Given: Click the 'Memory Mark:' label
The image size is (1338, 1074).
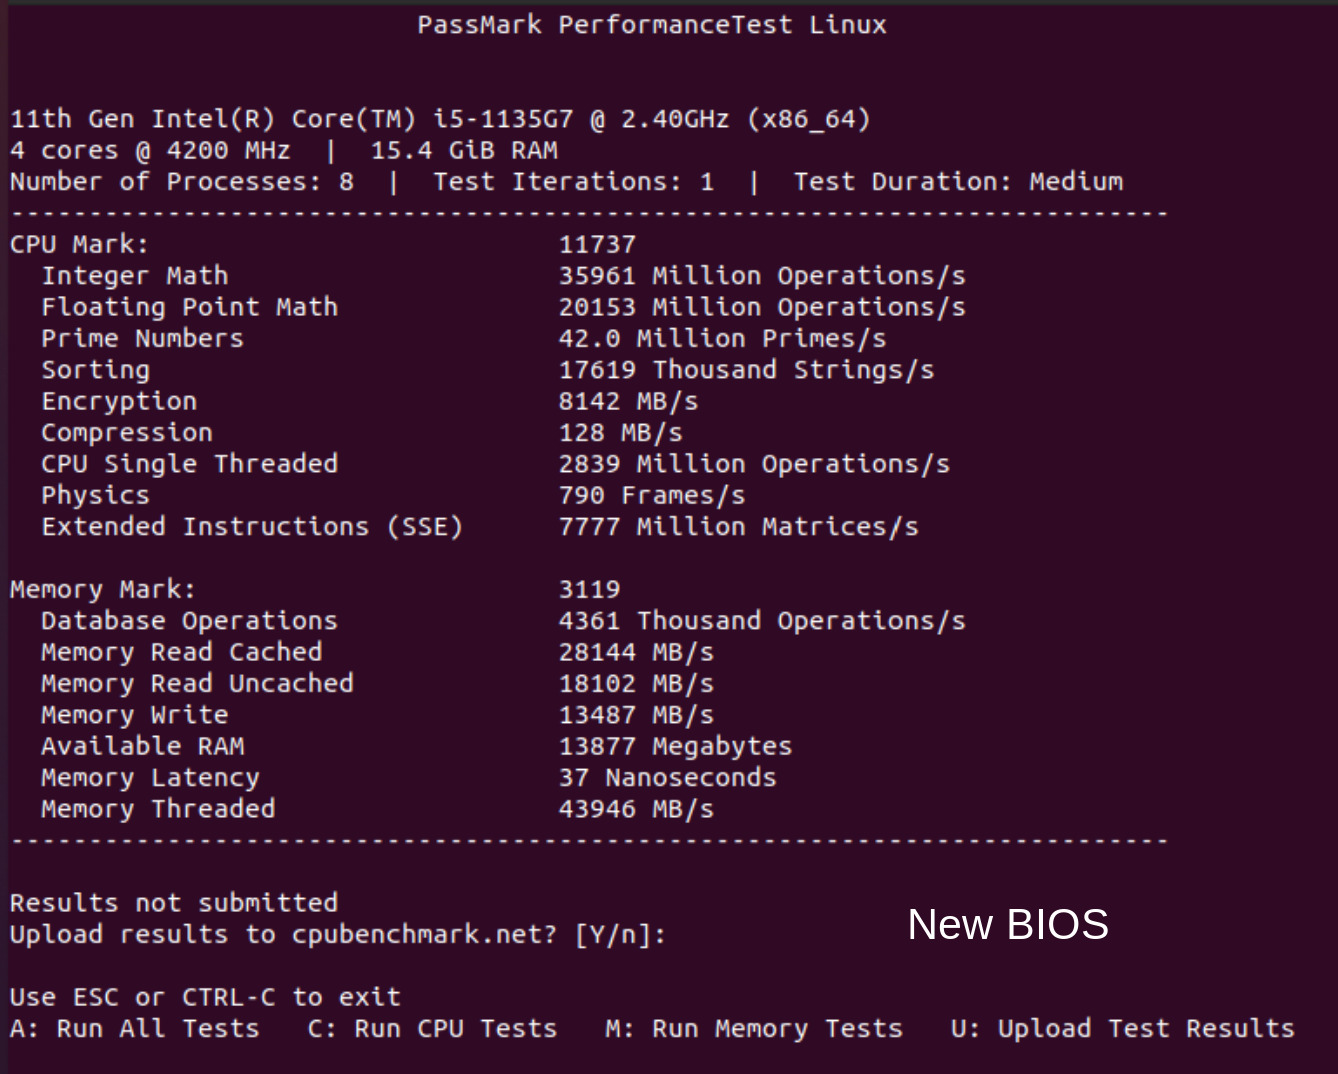Looking at the screenshot, I should click(103, 590).
